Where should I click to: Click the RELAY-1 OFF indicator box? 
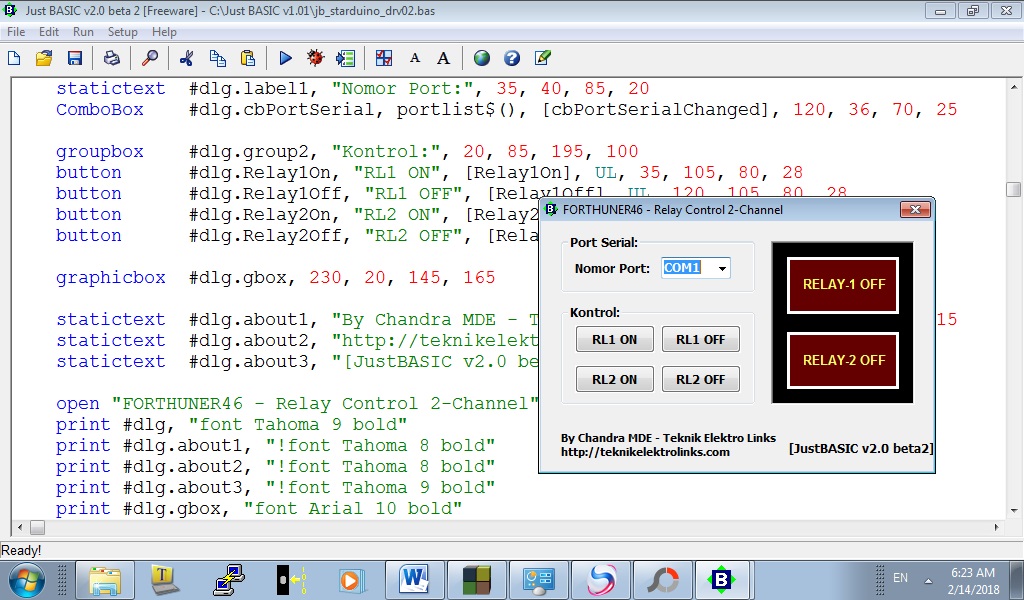[x=843, y=285]
